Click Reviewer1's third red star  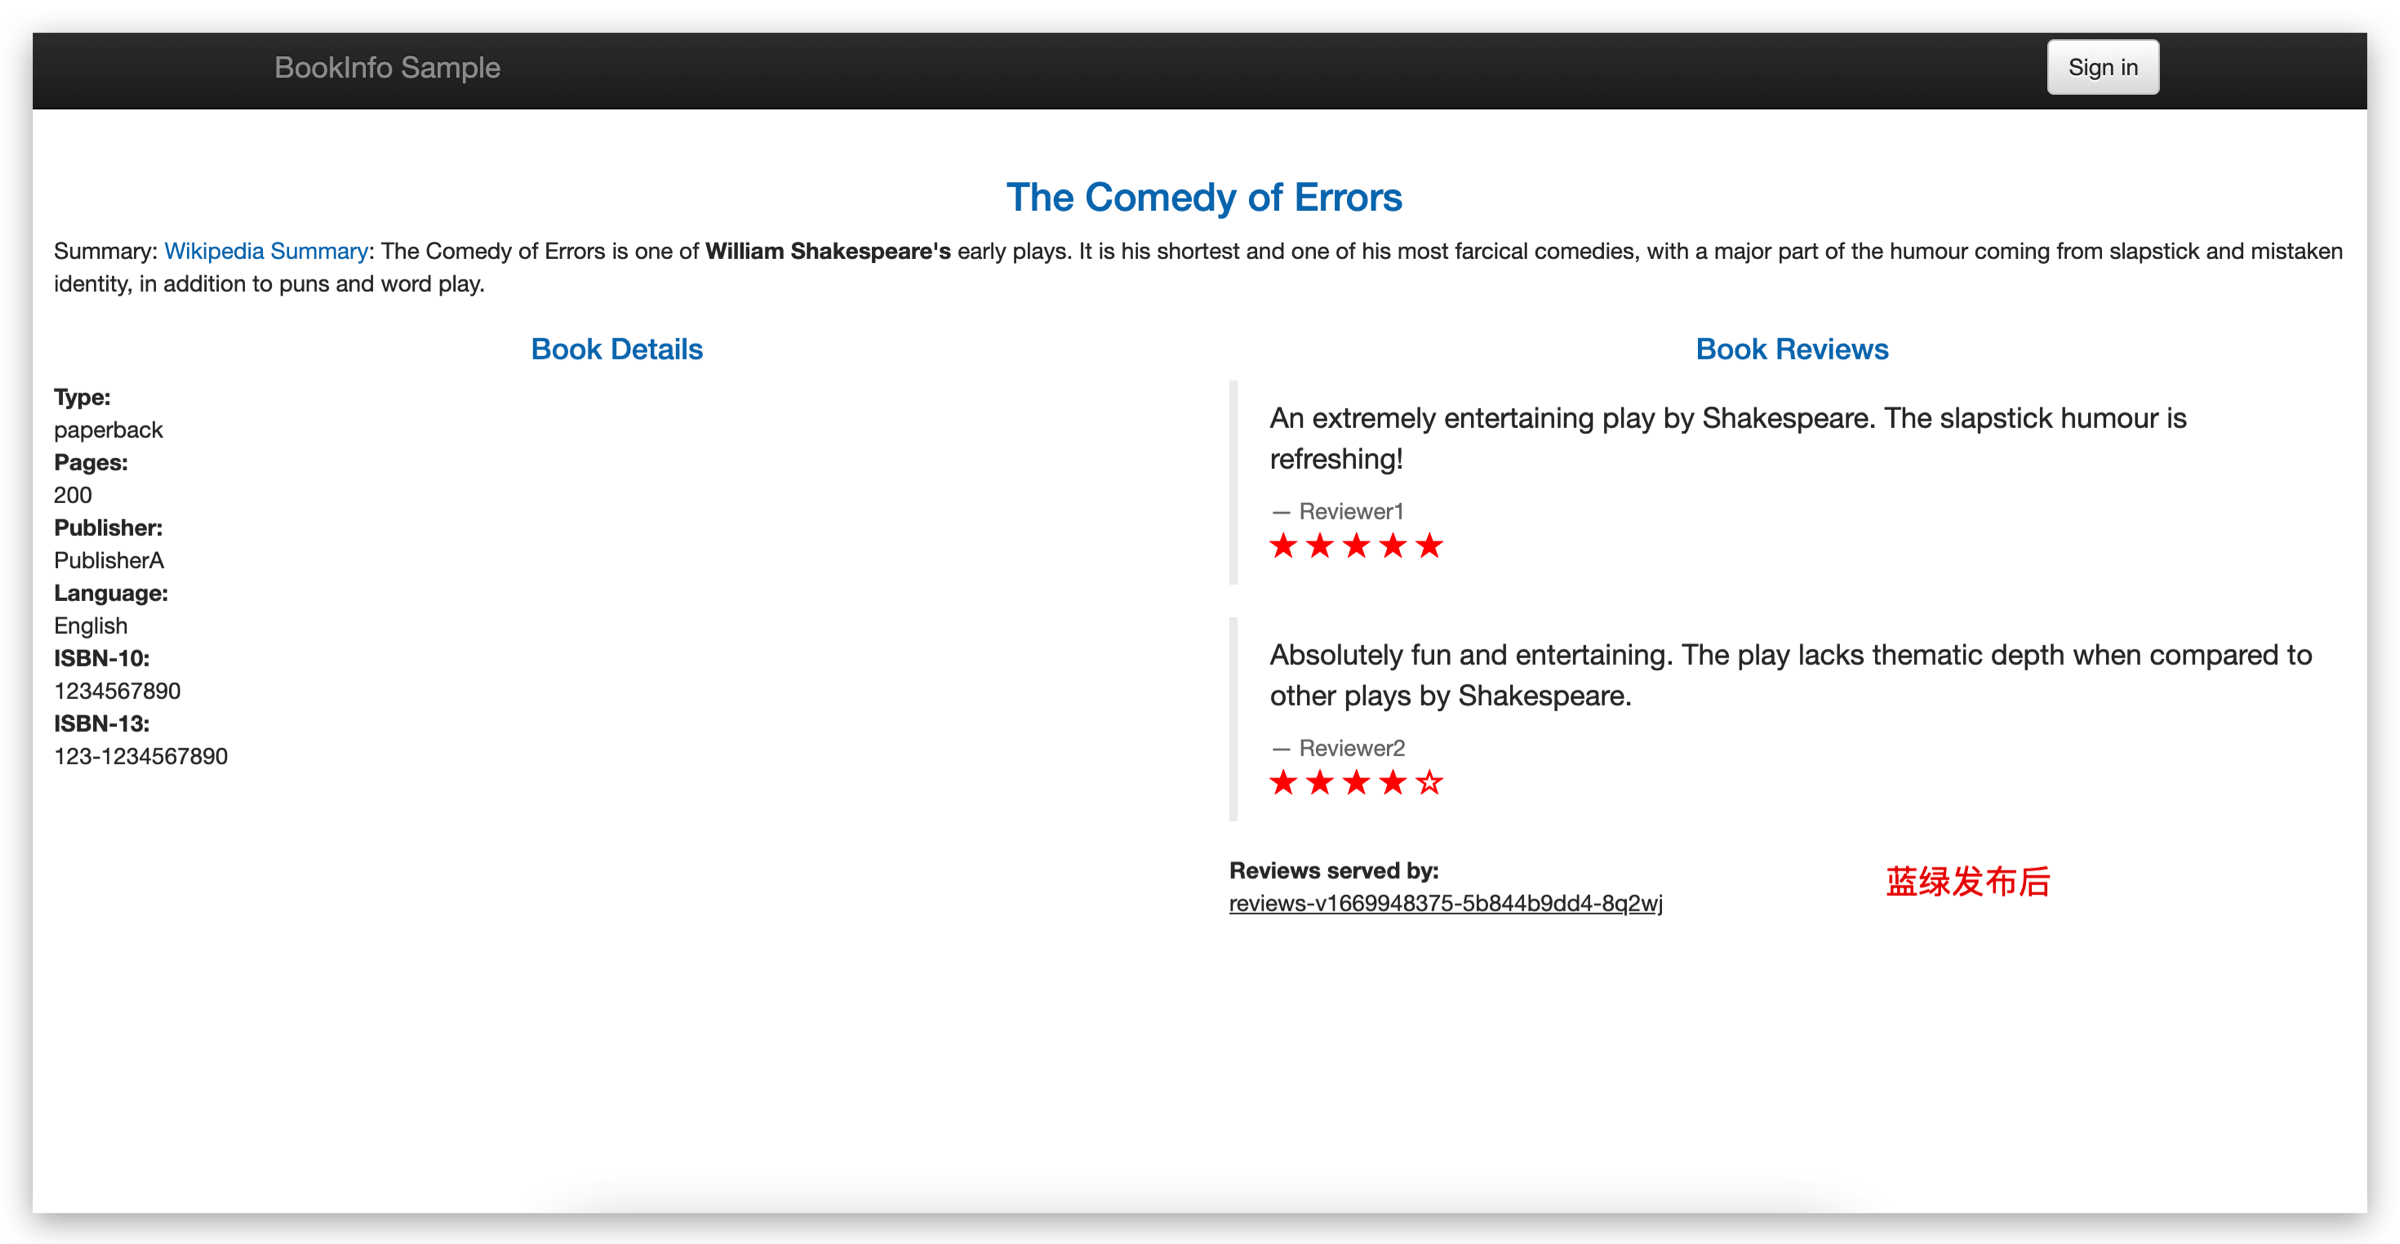(x=1356, y=546)
